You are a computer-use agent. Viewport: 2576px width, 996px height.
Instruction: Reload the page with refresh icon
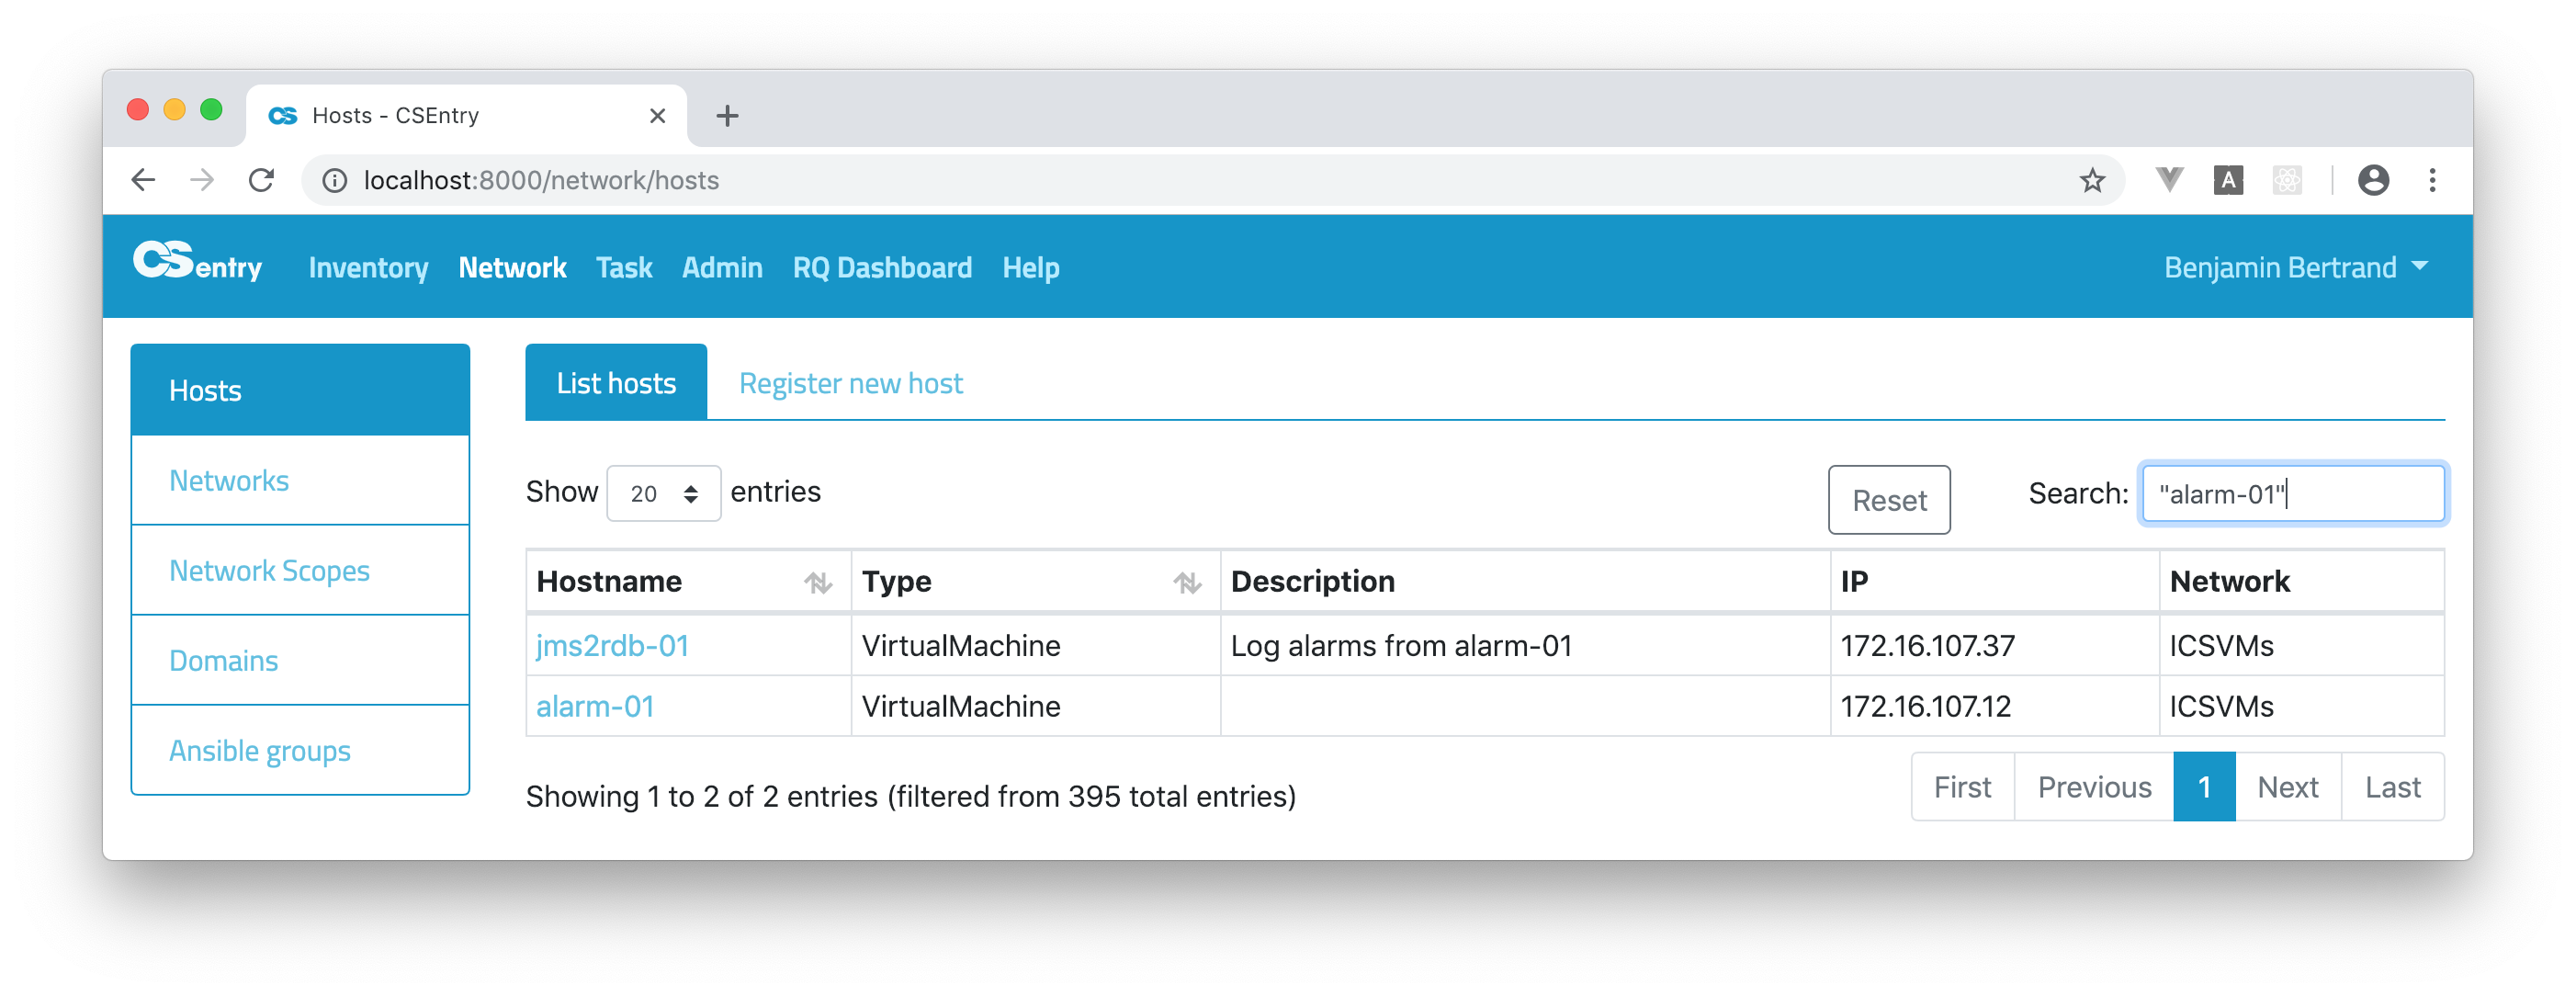pos(262,181)
